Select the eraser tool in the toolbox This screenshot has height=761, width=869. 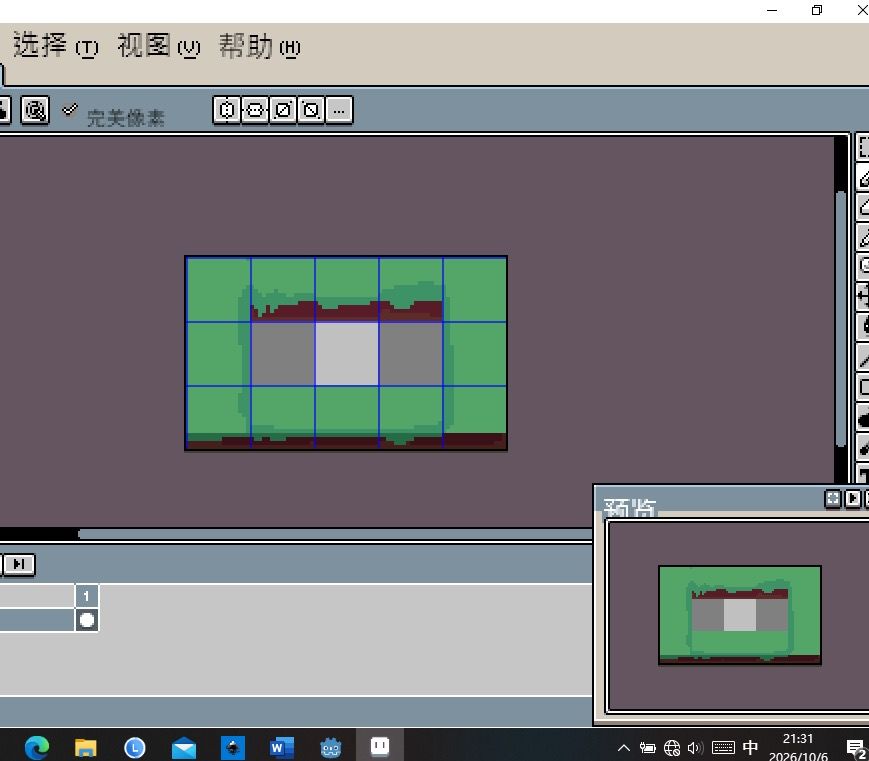pos(863,207)
